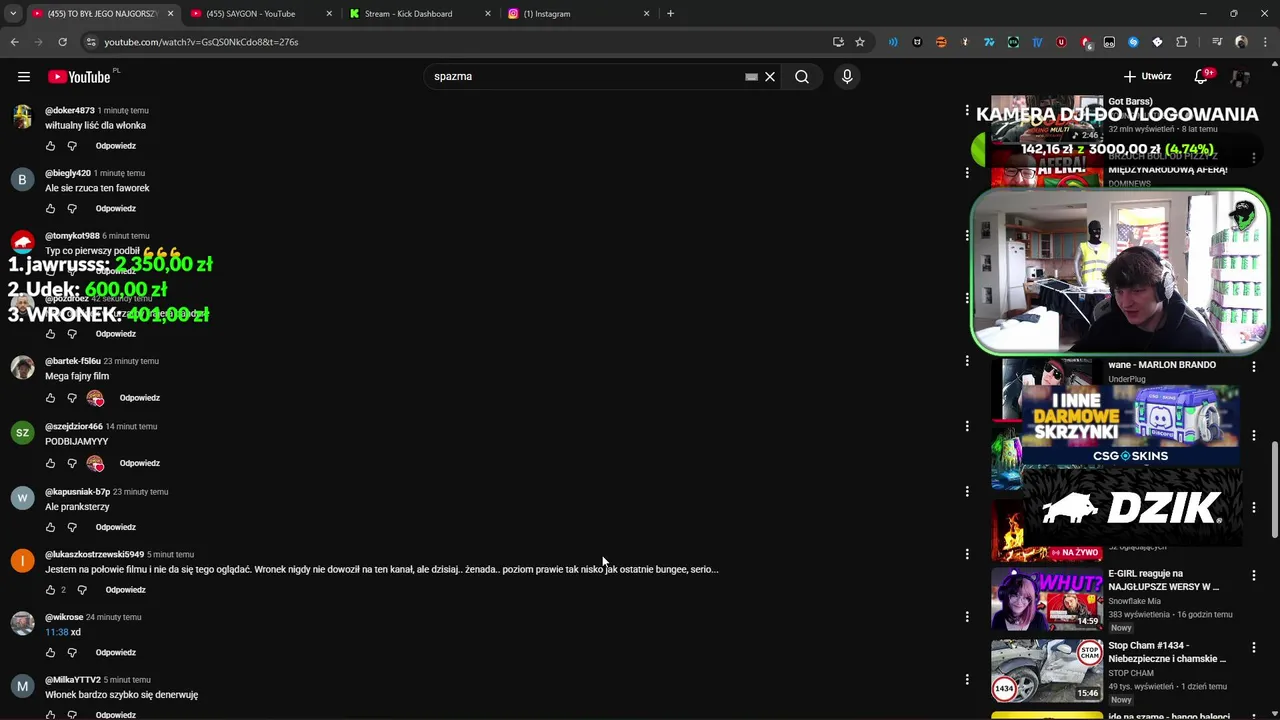Screen dimensions: 1280x720
Task: Open the tab search dropdown arrow
Action: pyautogui.click(x=13, y=14)
